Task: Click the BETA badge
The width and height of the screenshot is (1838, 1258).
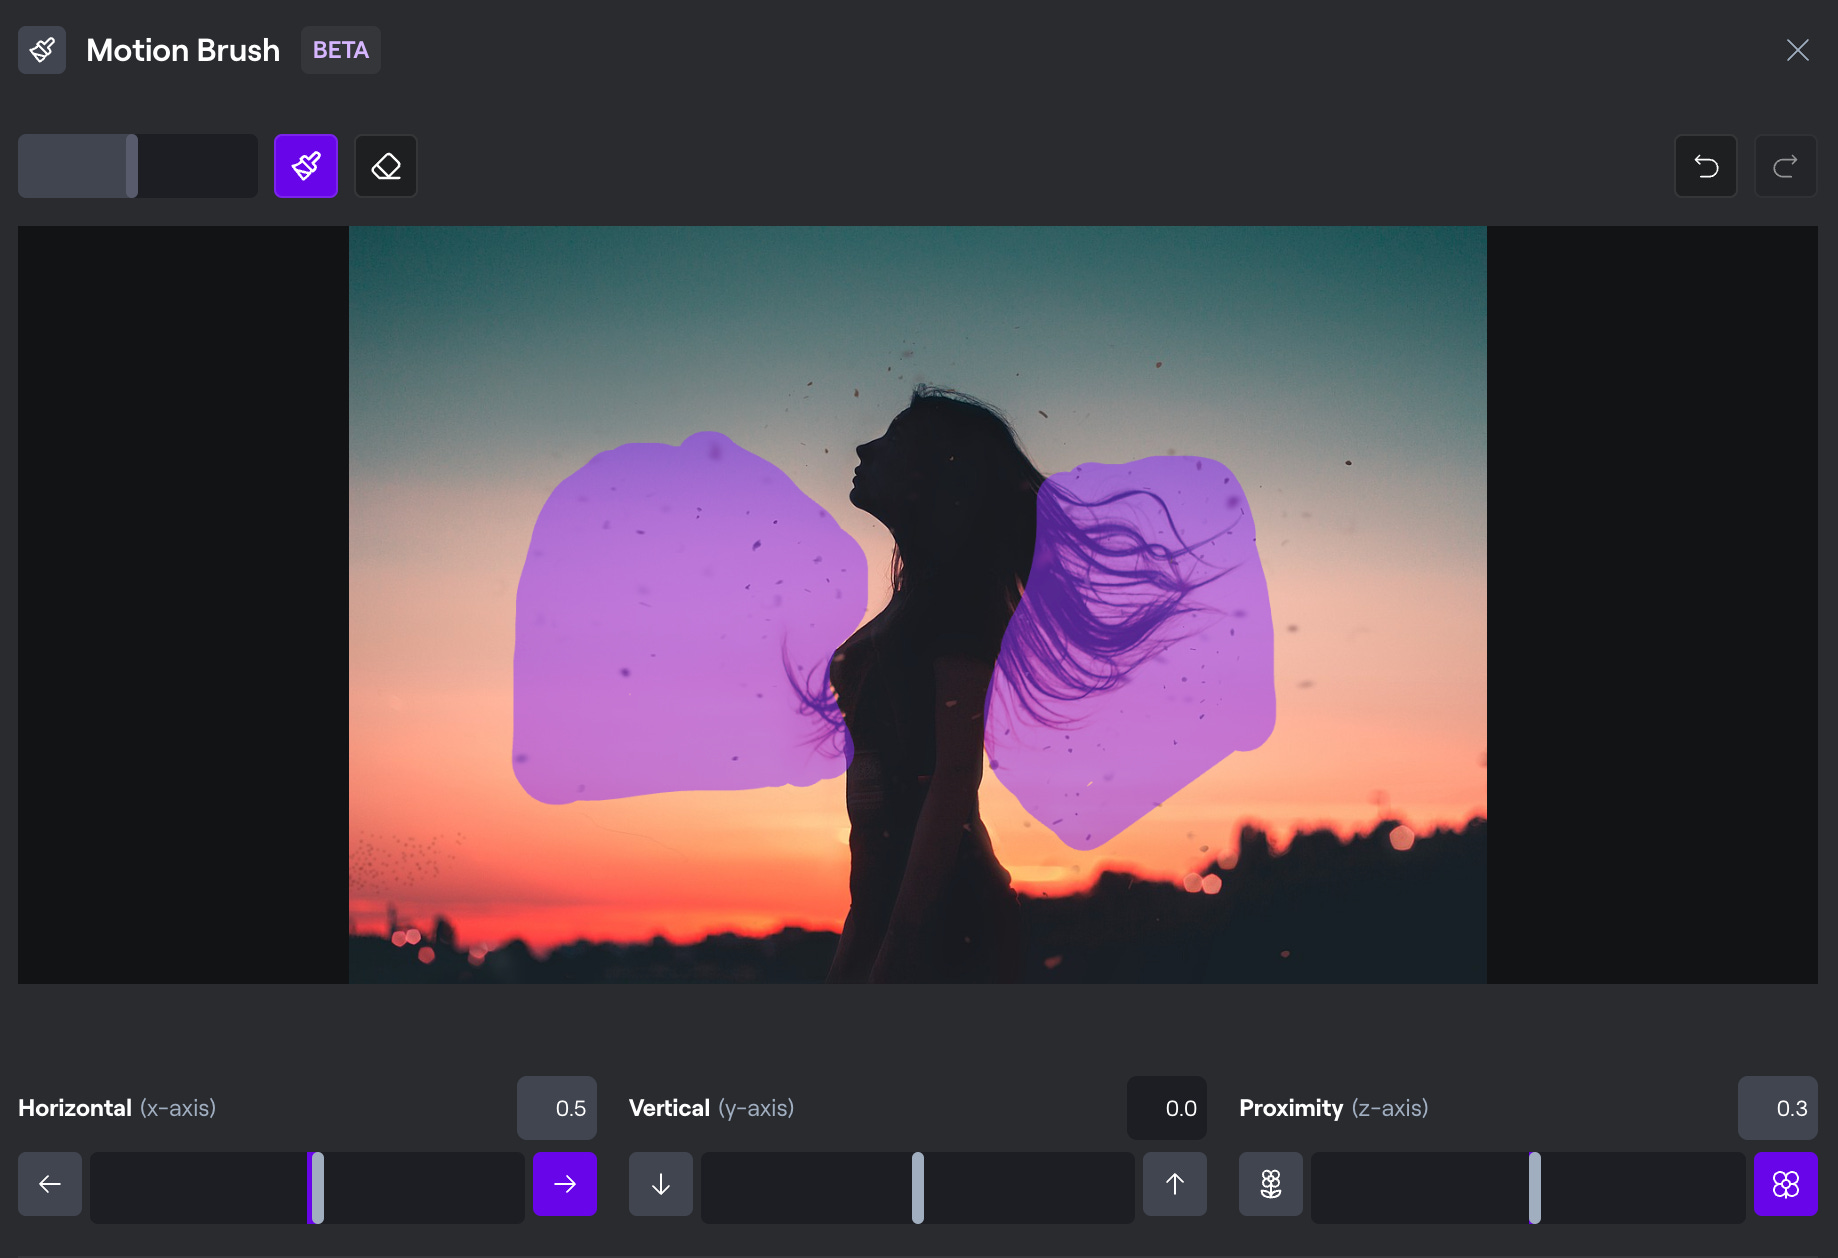Action: pos(341,50)
